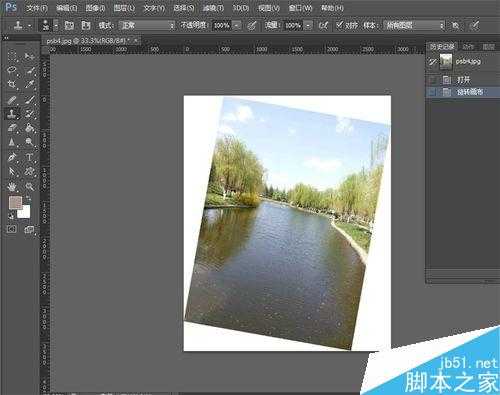
Task: Select the Eraser tool
Action: pos(12,128)
